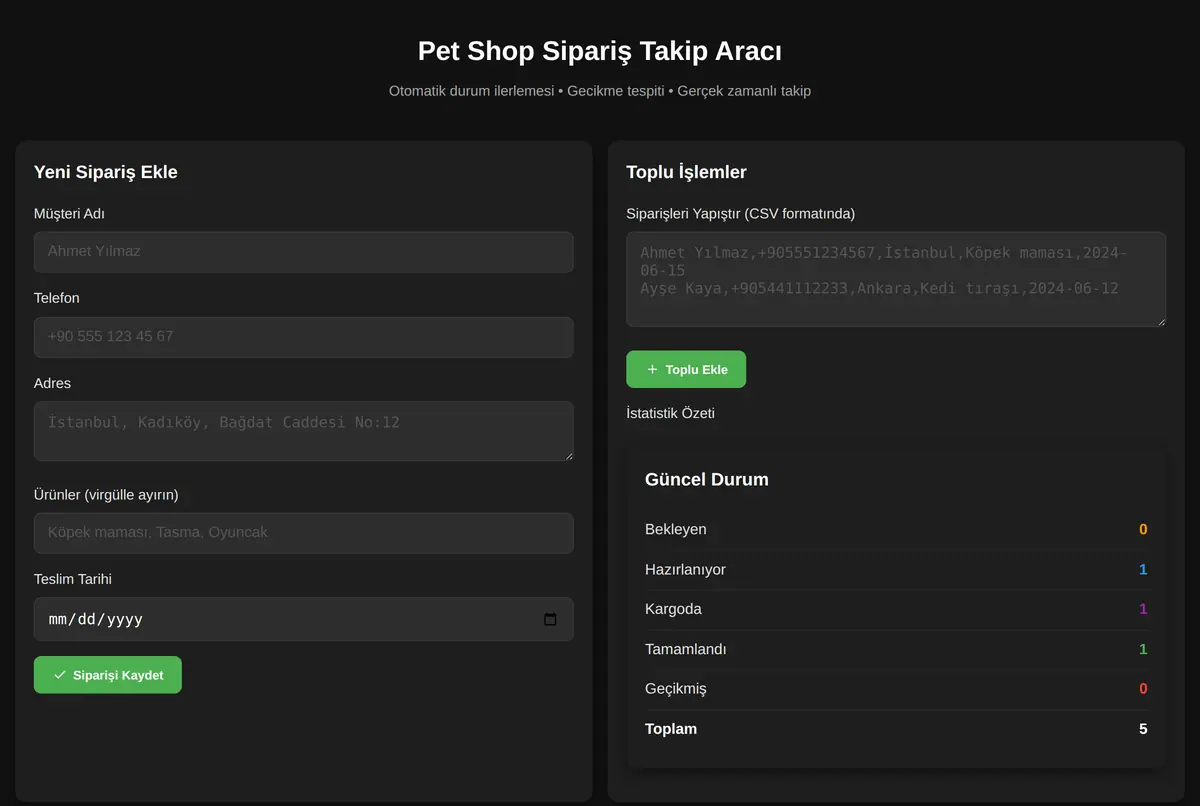The height and width of the screenshot is (806, 1200).
Task: Select the Kargoda status row label
Action: click(674, 609)
